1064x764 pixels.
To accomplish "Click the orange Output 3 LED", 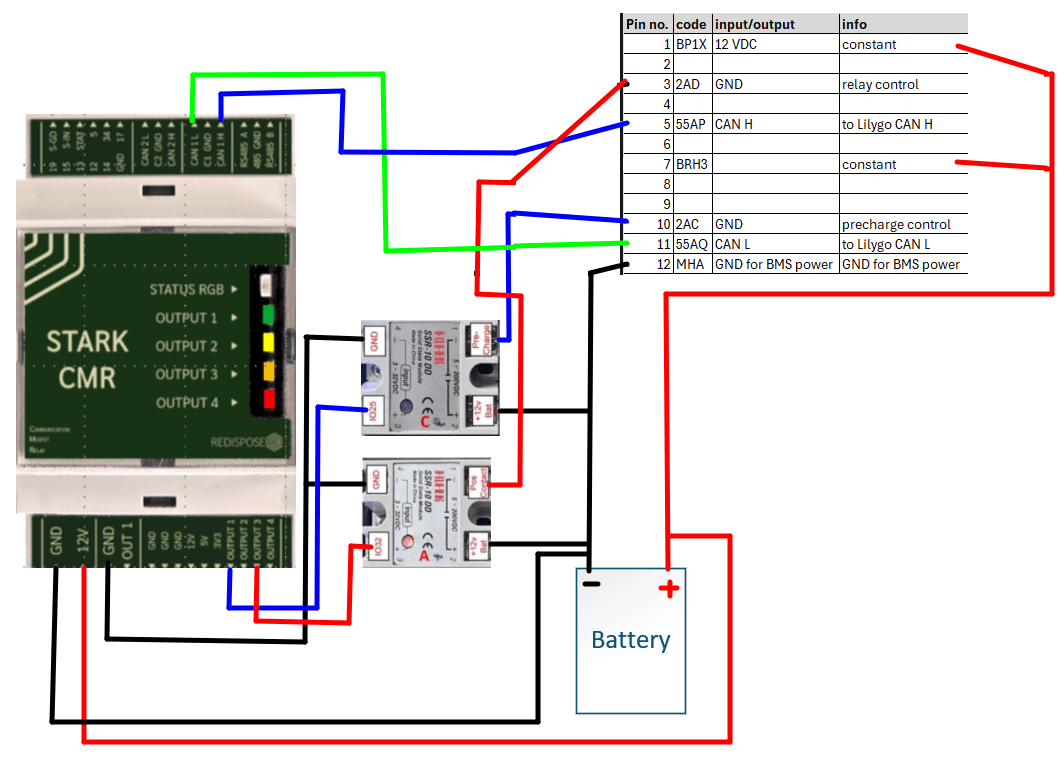I will point(269,370).
